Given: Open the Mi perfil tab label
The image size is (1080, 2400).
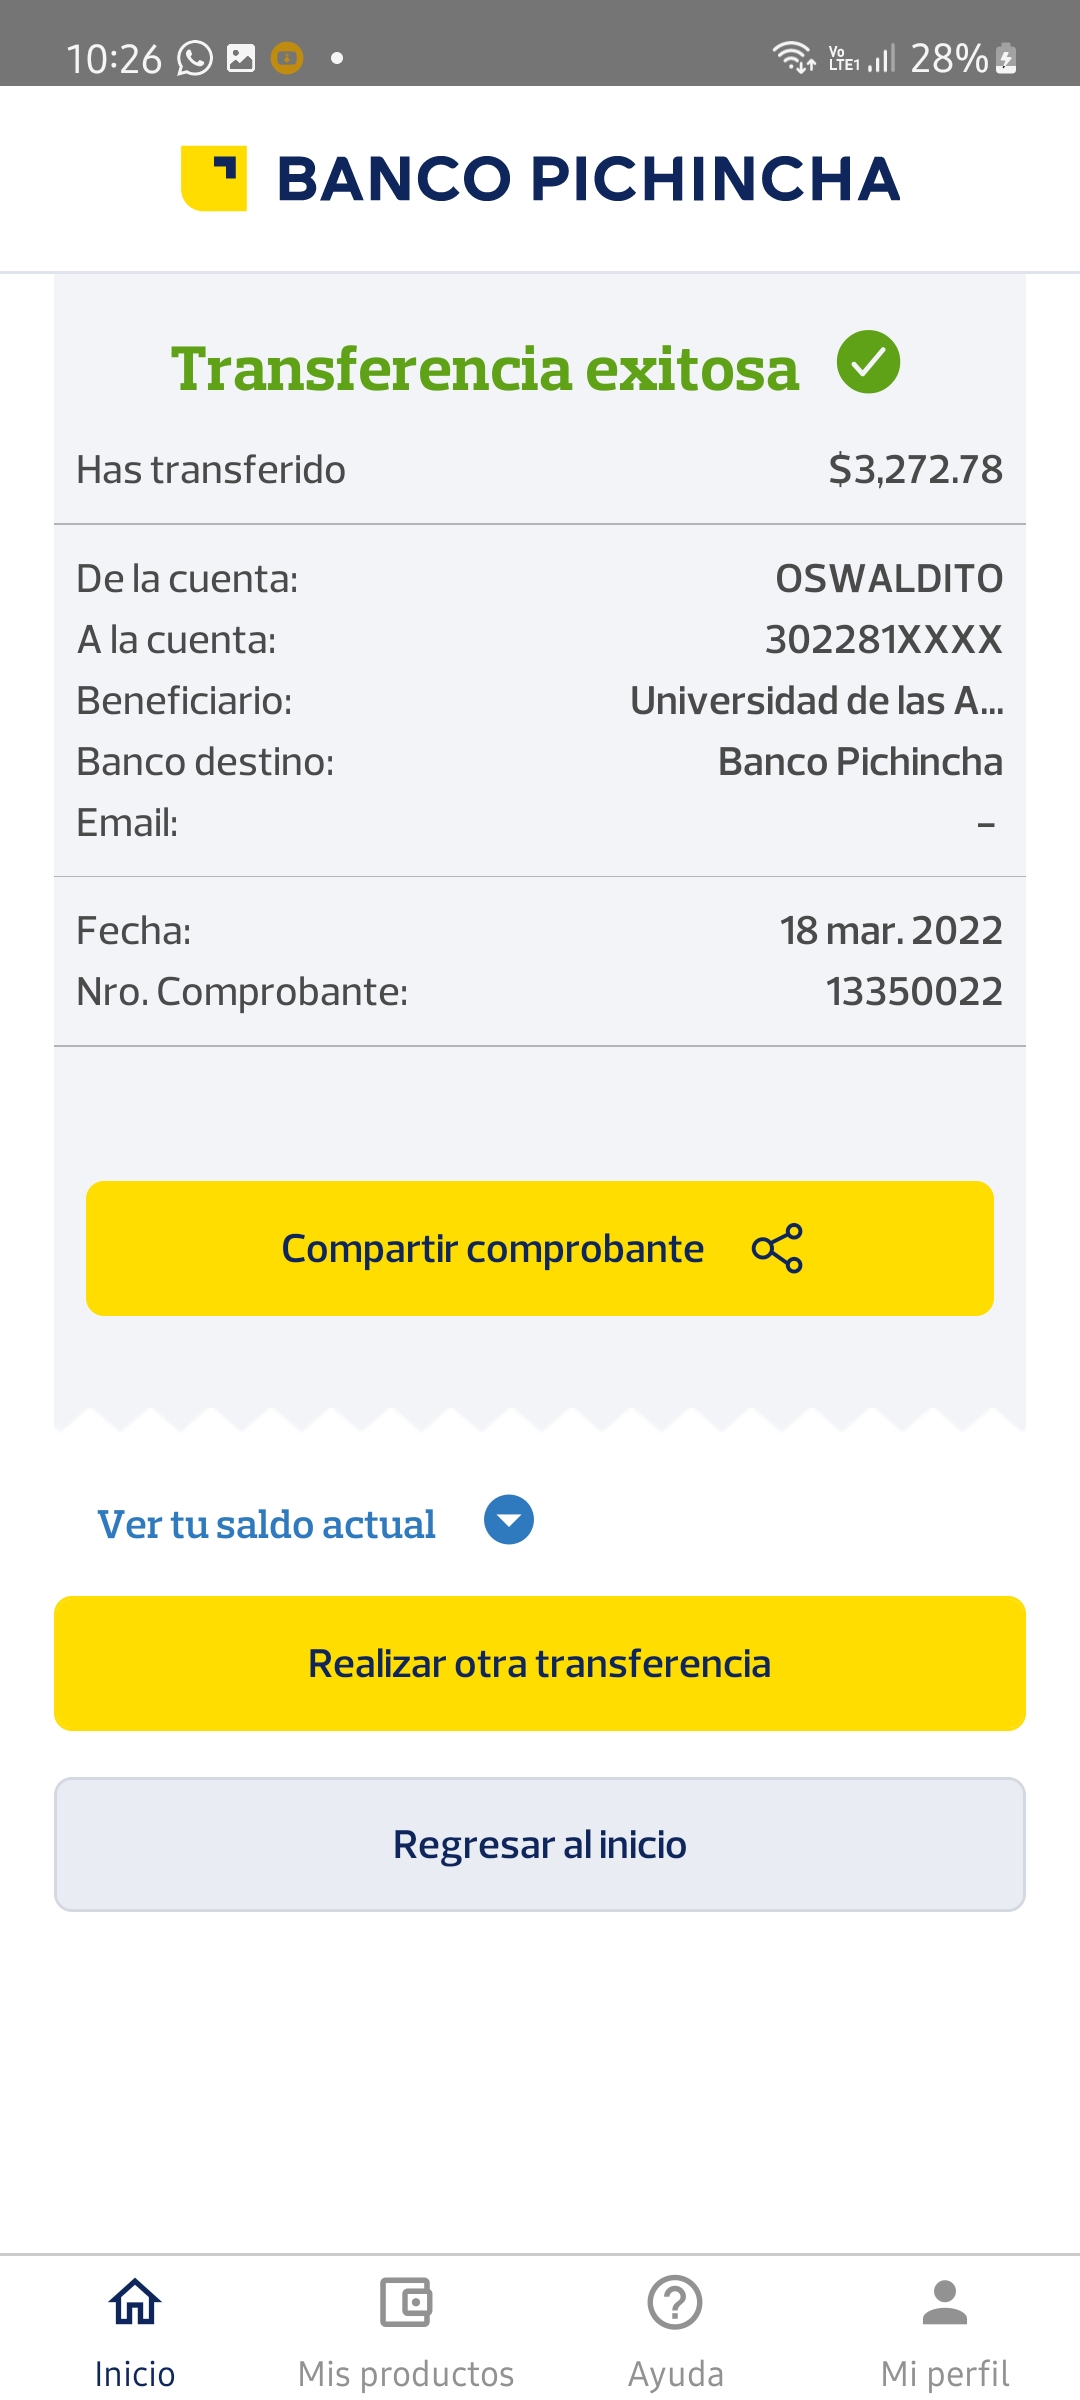Looking at the screenshot, I should tap(945, 2373).
